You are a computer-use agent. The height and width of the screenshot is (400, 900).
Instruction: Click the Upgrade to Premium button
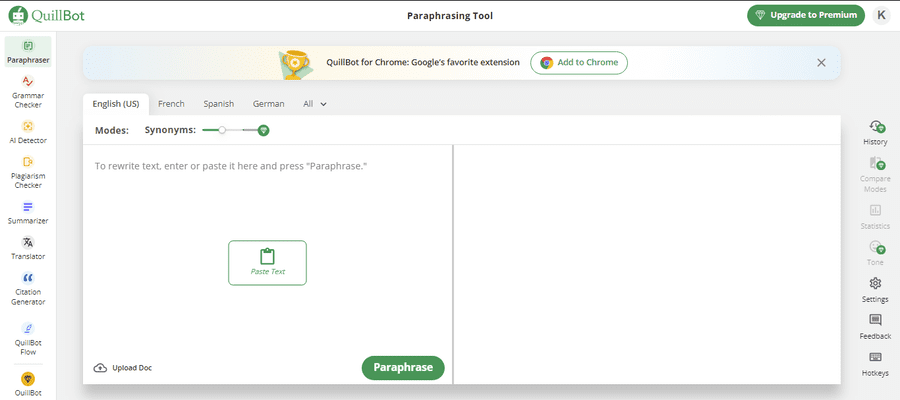pyautogui.click(x=806, y=15)
